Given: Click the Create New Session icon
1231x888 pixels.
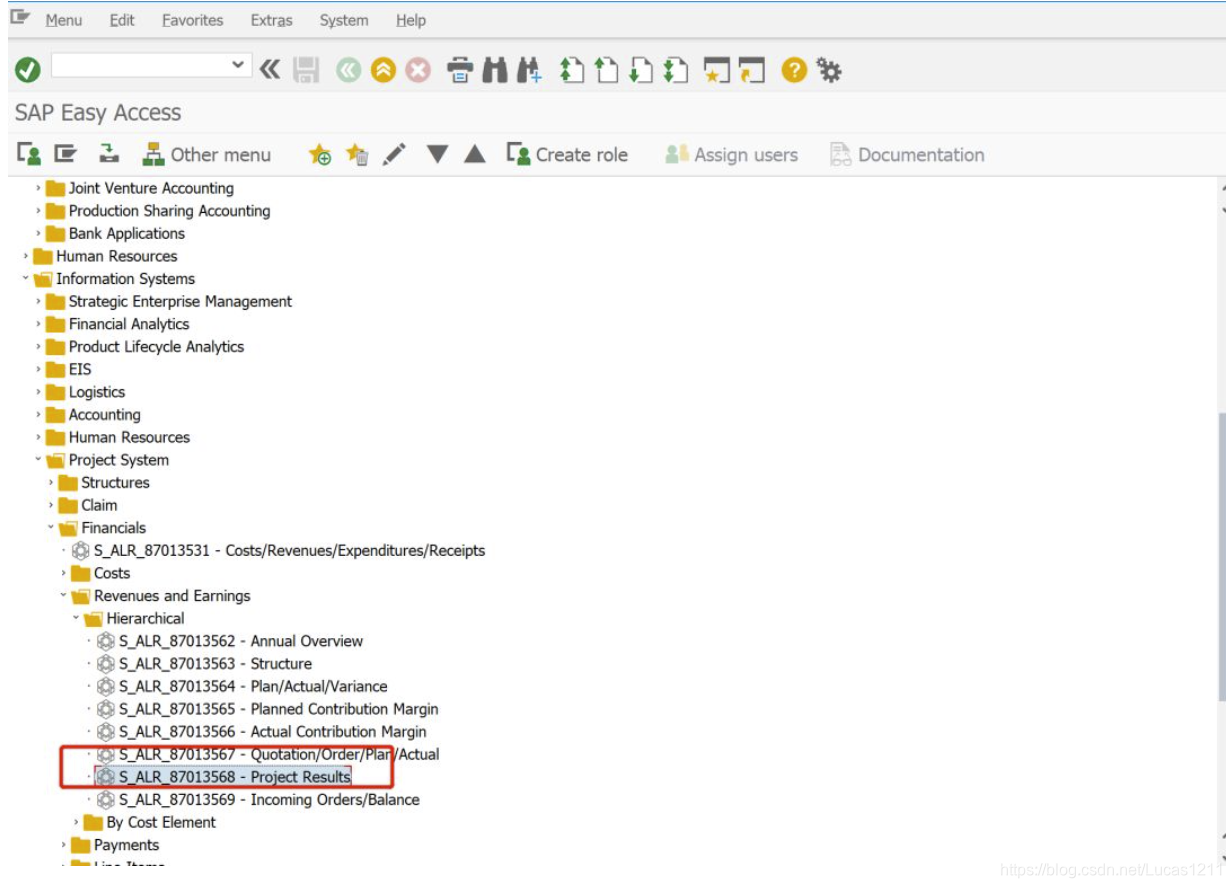Looking at the screenshot, I should pyautogui.click(x=716, y=70).
